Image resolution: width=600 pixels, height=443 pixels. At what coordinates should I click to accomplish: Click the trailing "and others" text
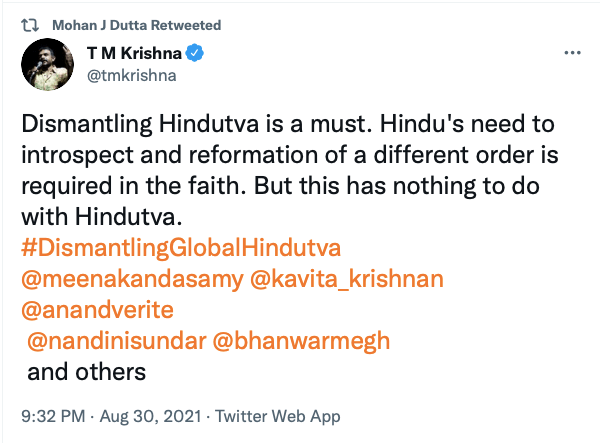click(86, 372)
